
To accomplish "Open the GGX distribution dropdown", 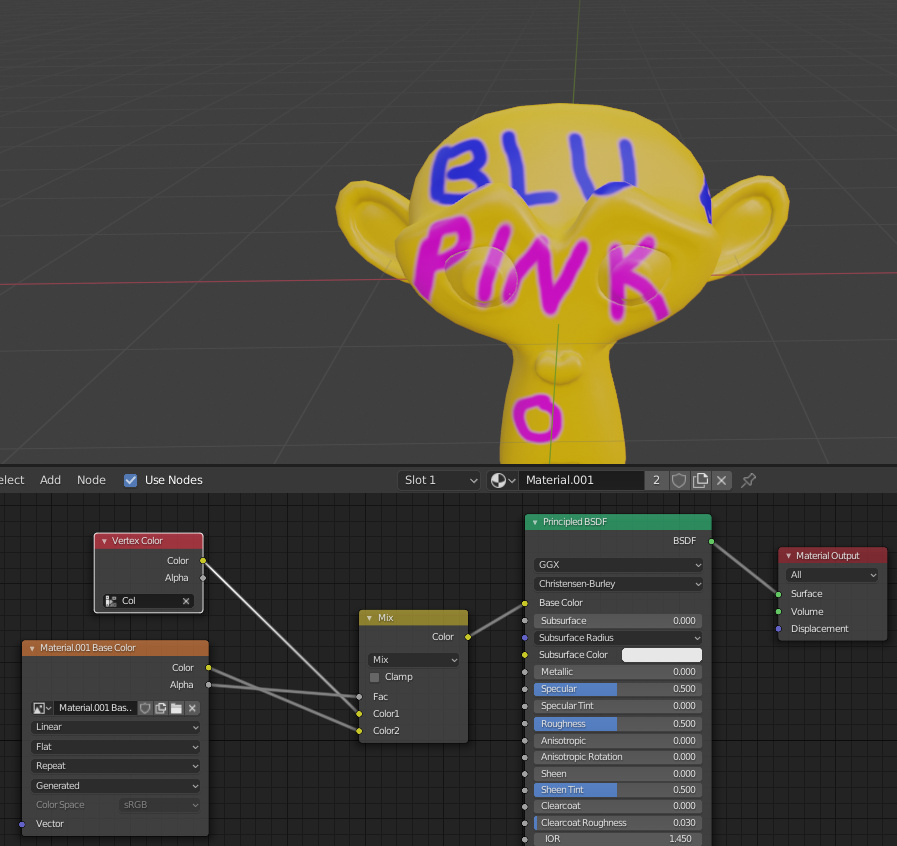I will [x=617, y=565].
